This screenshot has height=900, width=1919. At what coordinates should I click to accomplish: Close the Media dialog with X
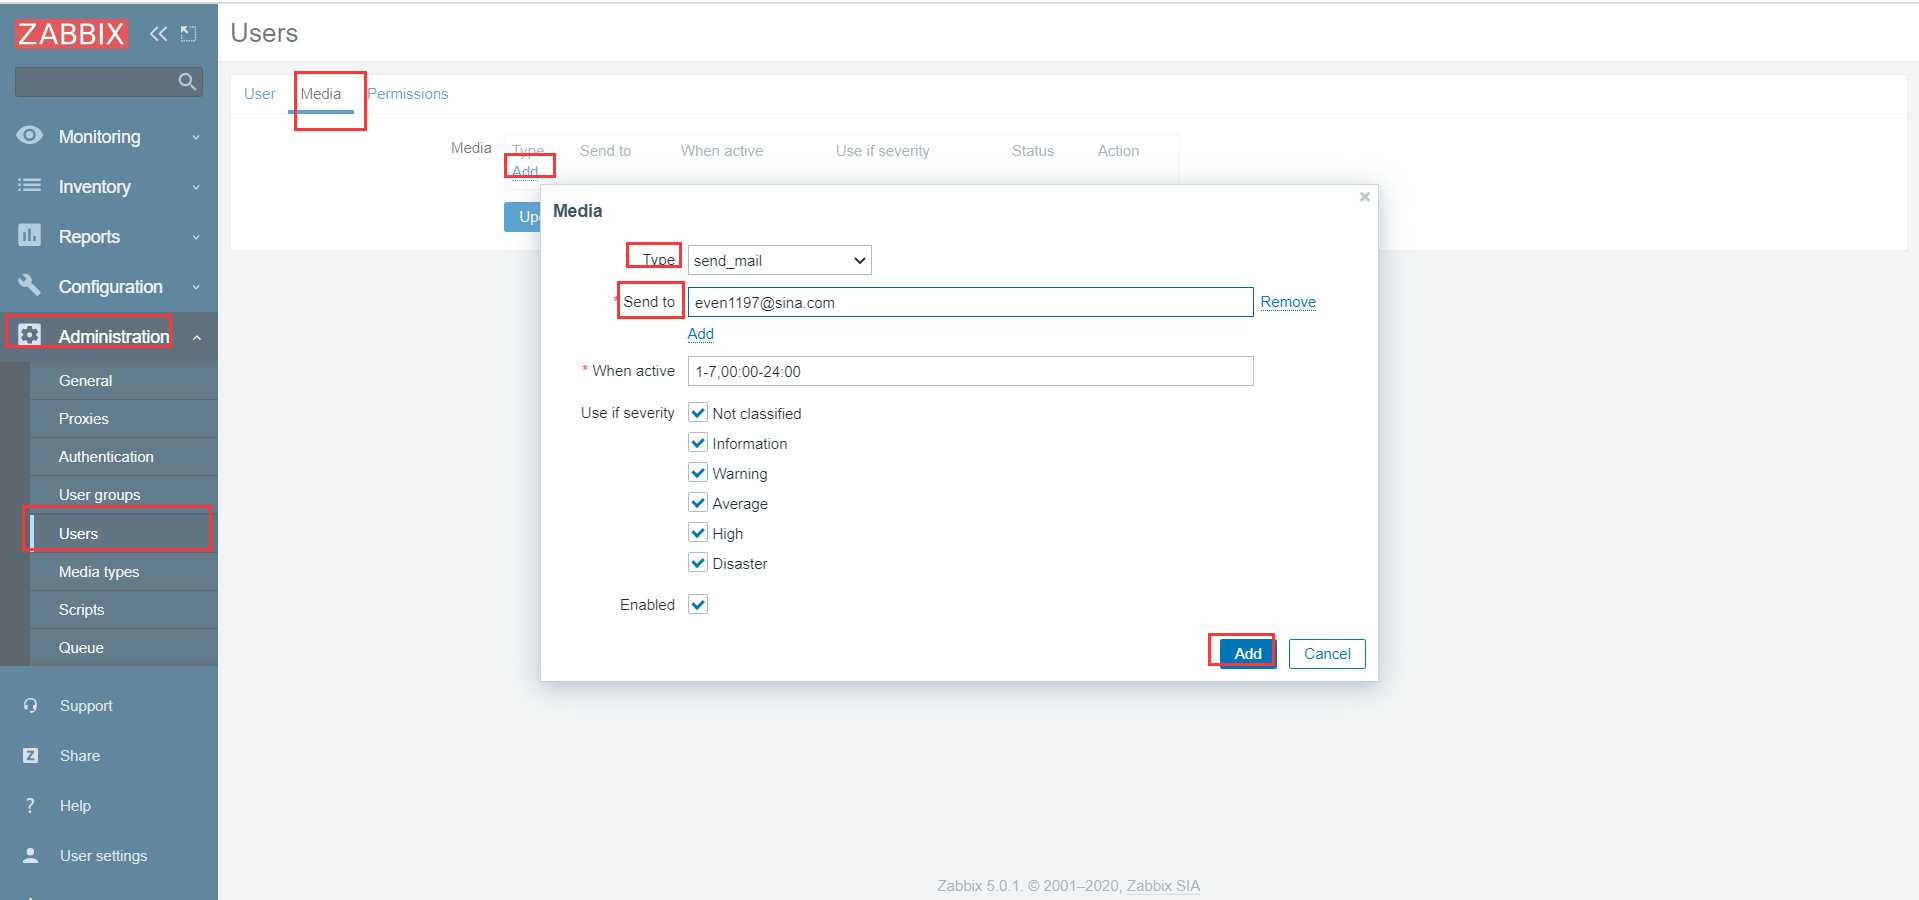pos(1364,197)
